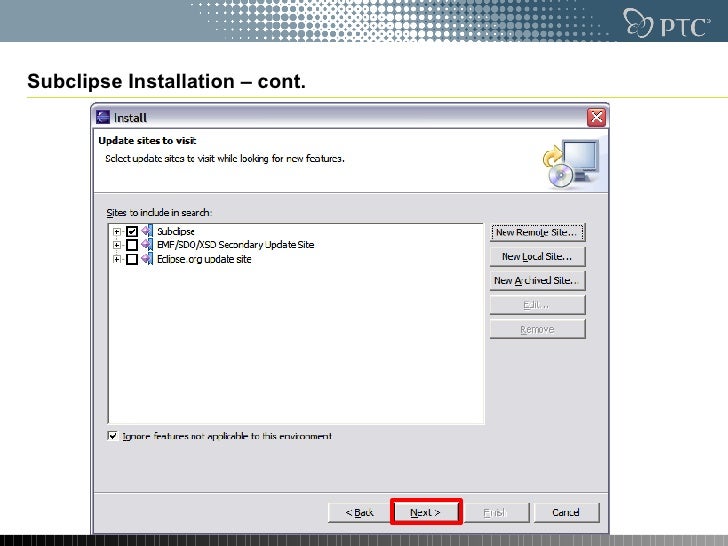Expand EMF/SDO/XSD Secondary Update Site node

(x=117, y=245)
